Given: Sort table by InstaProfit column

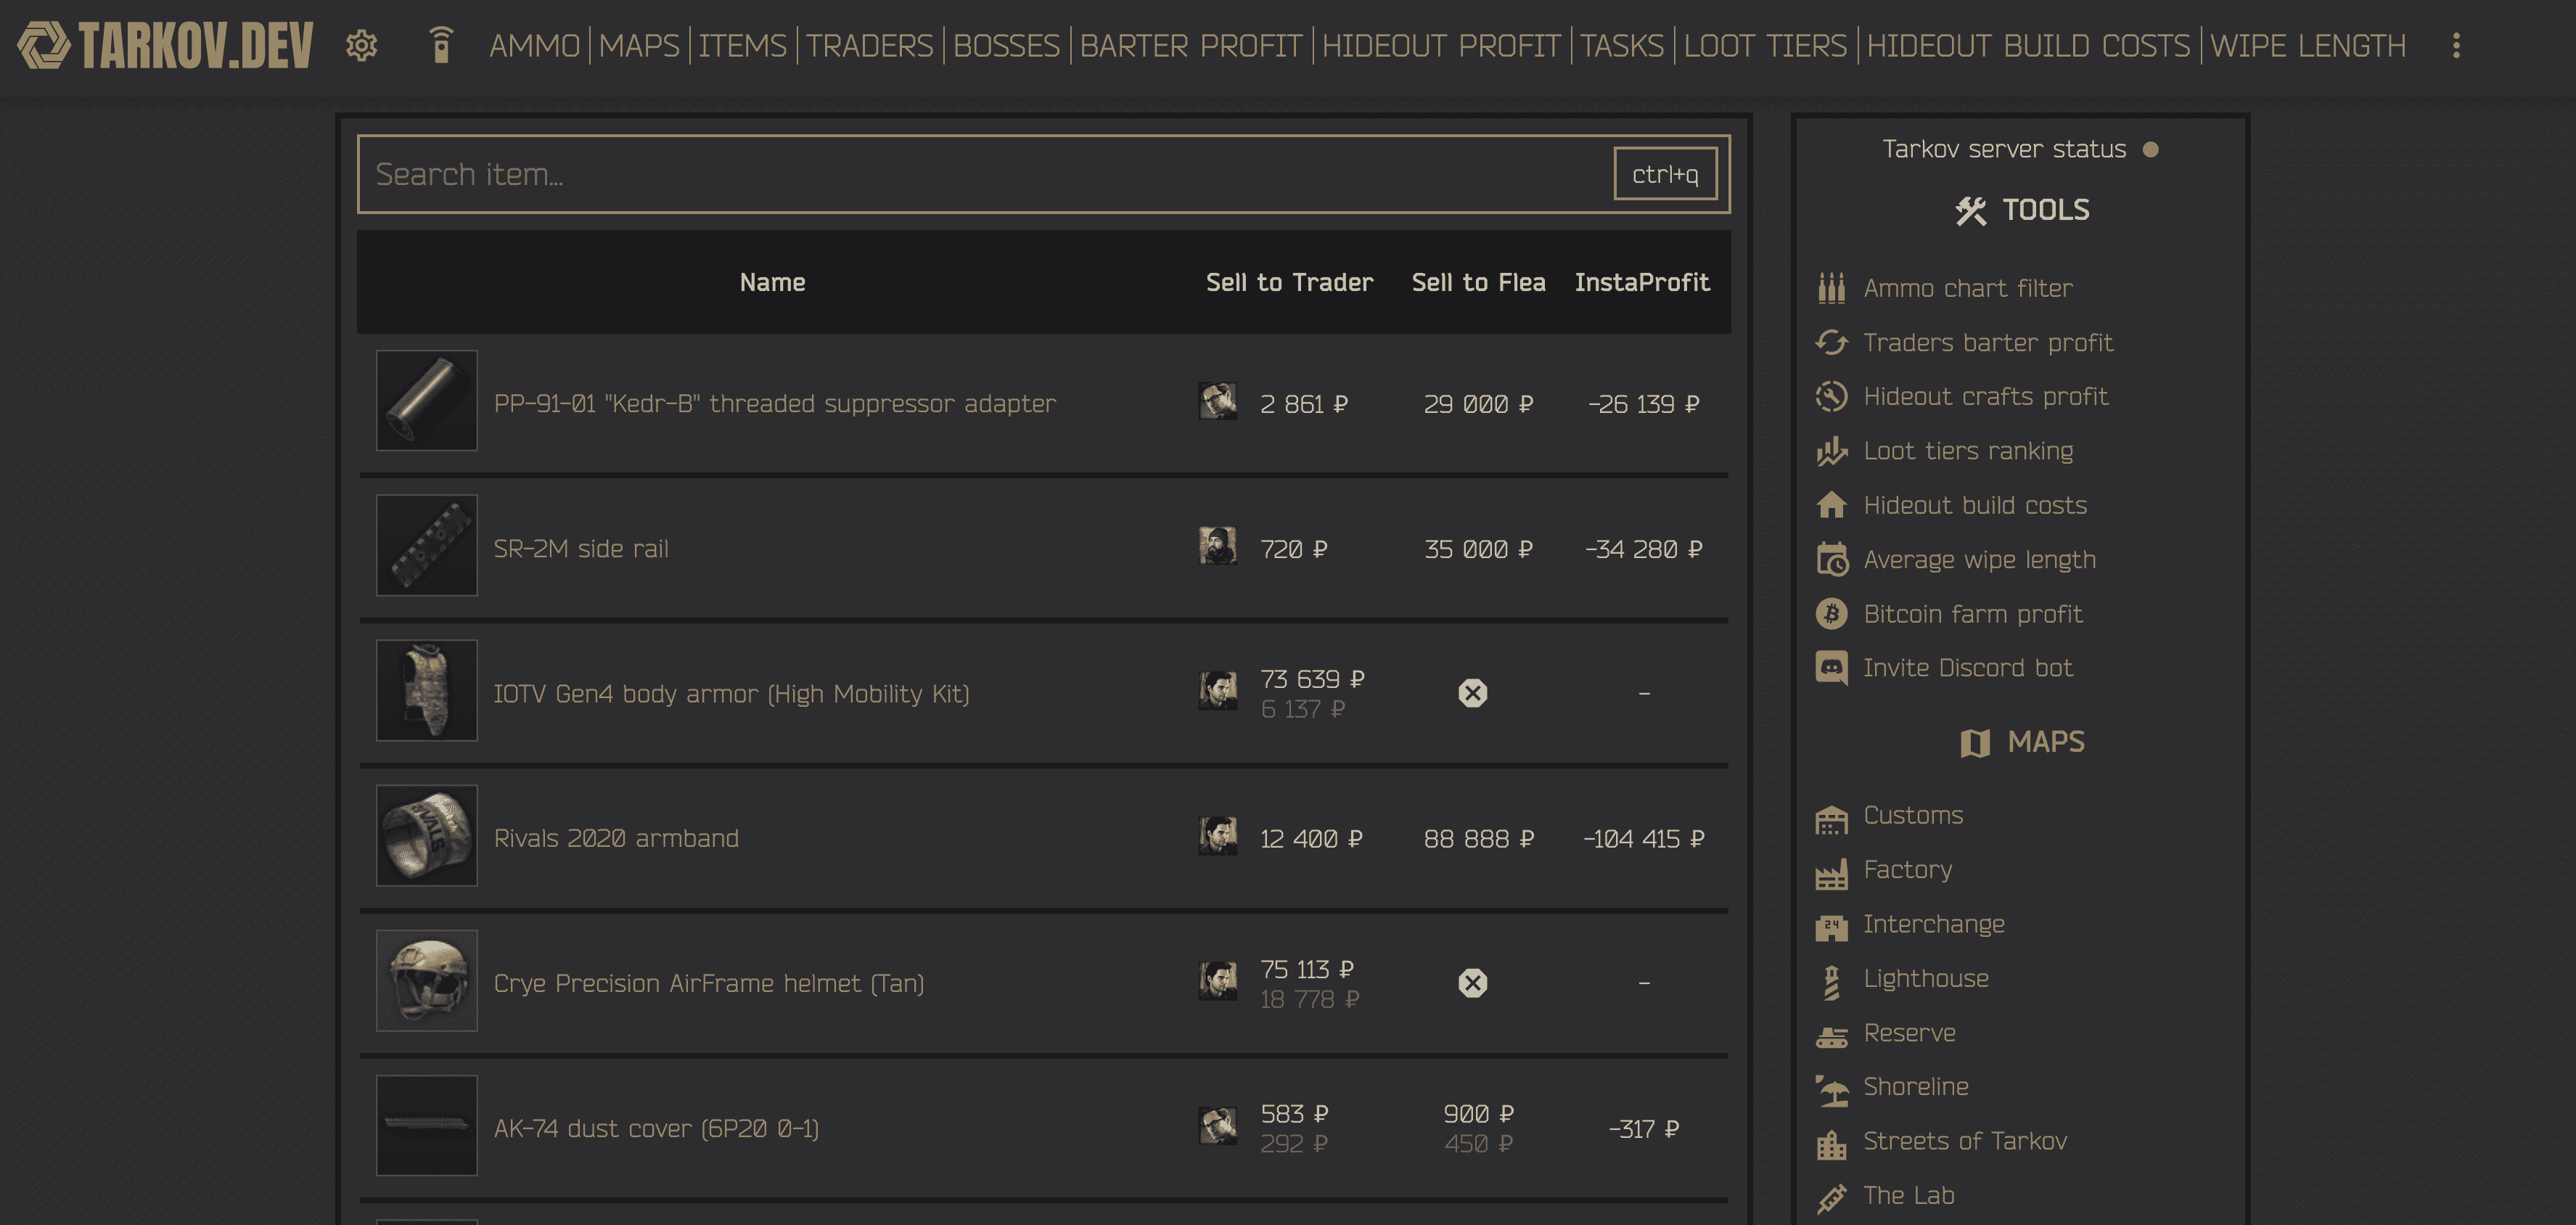Looking at the screenshot, I should coord(1641,282).
